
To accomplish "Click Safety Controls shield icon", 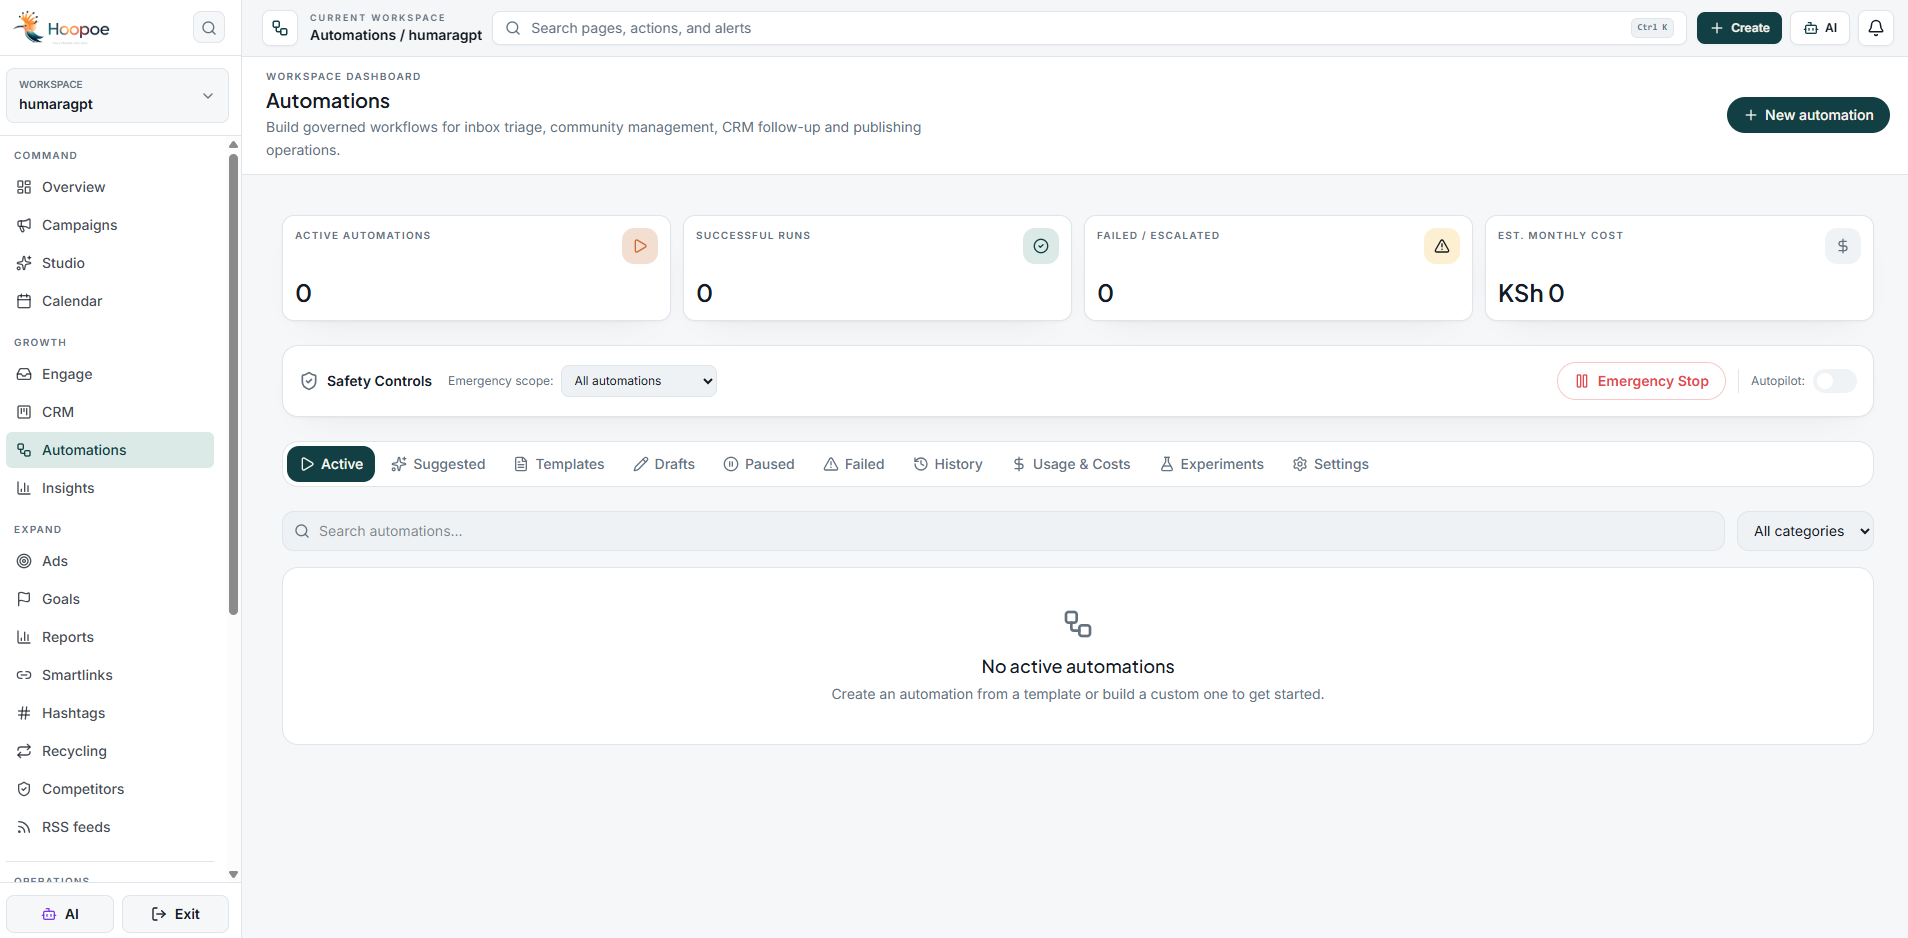I will coord(309,381).
